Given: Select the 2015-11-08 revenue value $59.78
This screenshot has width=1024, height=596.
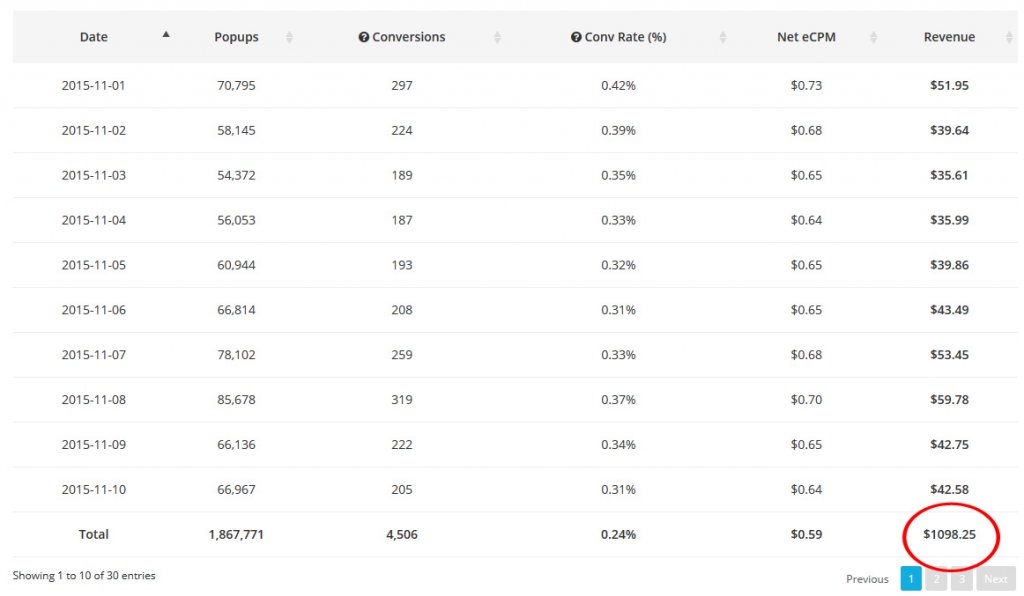Looking at the screenshot, I should [949, 400].
